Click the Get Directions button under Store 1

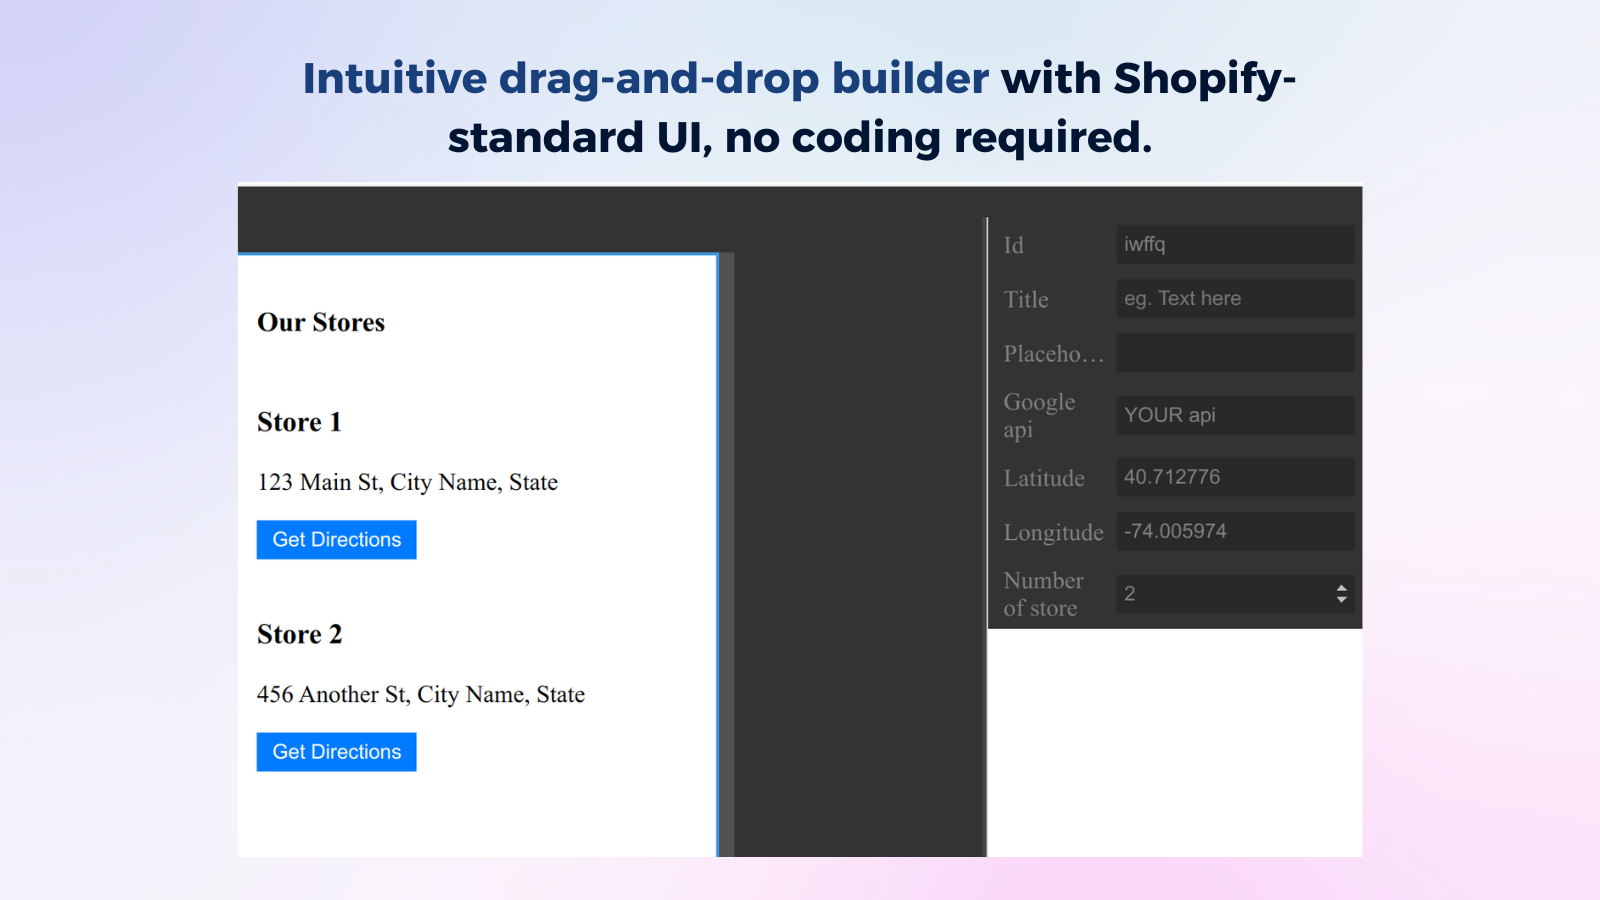coord(335,539)
